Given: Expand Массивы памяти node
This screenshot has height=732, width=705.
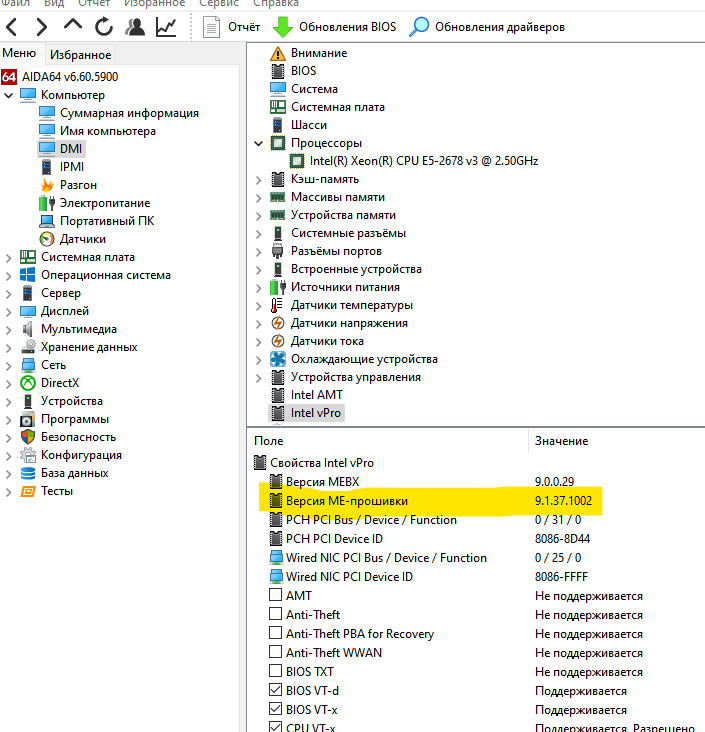Looking at the screenshot, I should pyautogui.click(x=258, y=197).
